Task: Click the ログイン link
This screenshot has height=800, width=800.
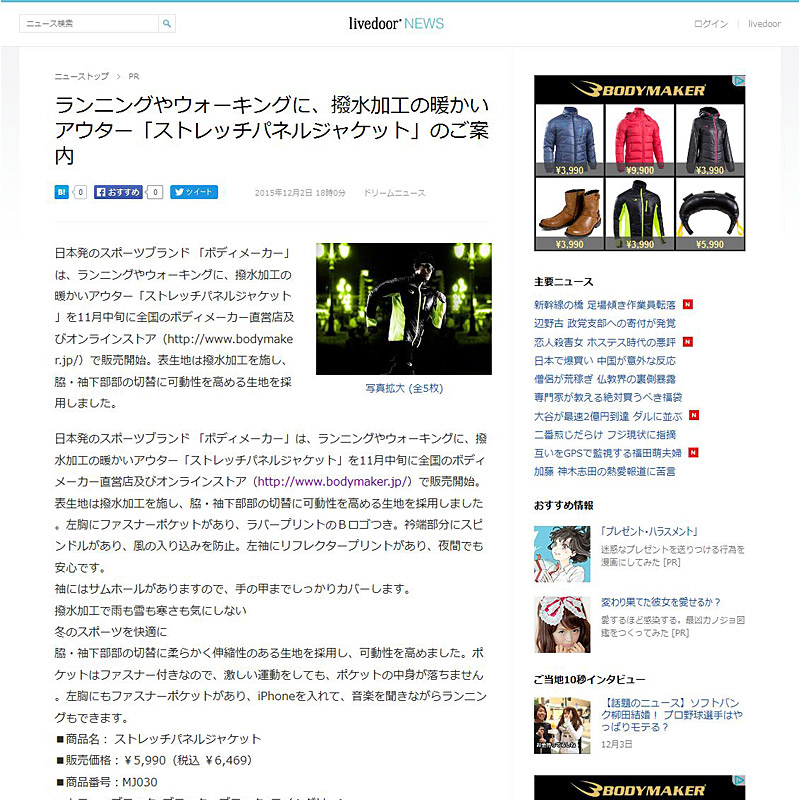Action: tap(711, 24)
